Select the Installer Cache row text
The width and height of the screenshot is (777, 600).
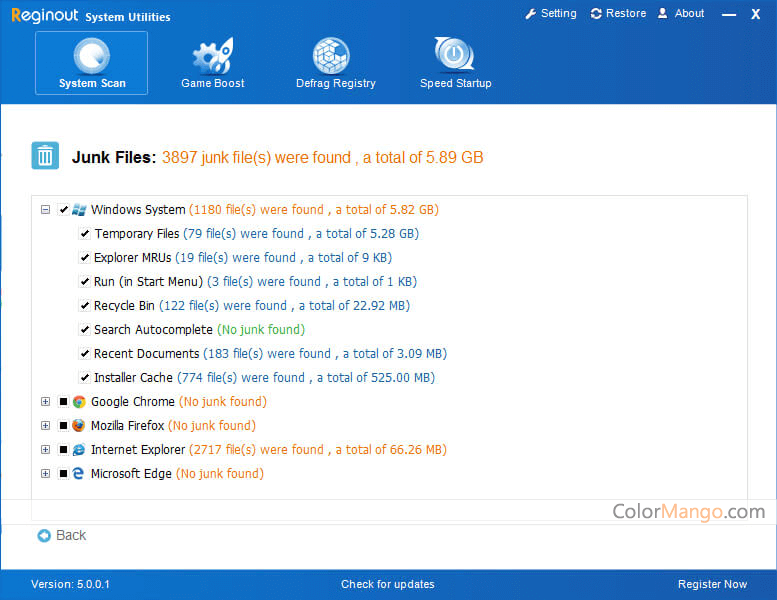(x=264, y=378)
